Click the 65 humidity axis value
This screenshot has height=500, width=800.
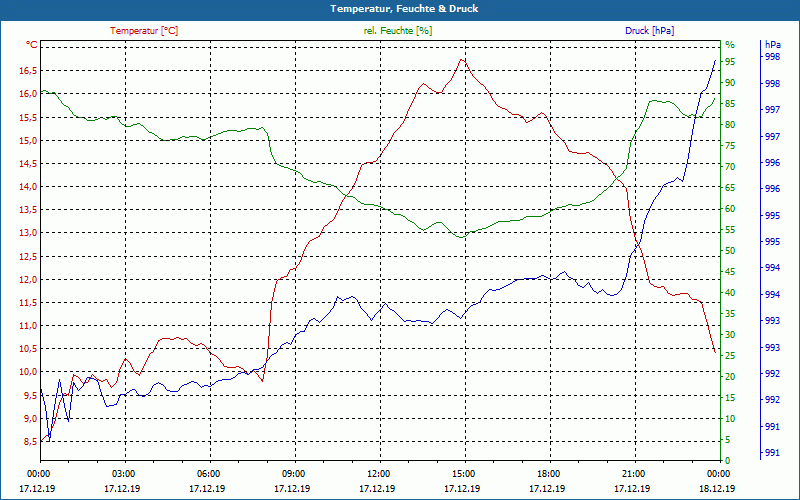[x=730, y=188]
